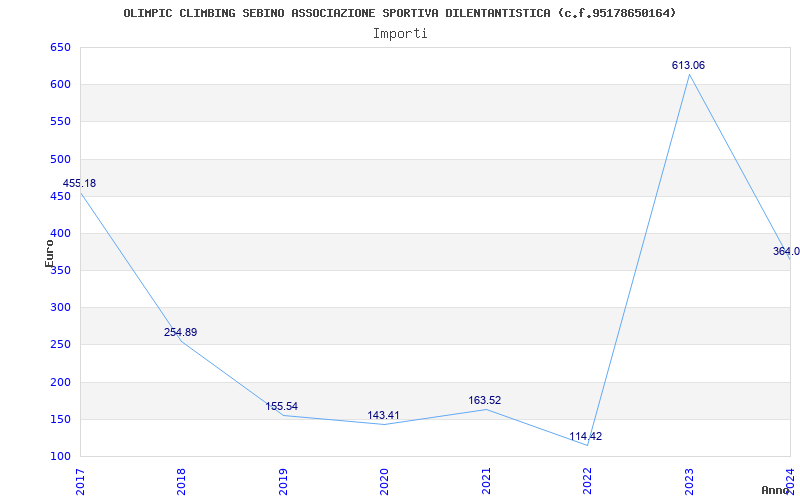This screenshot has width=800, height=500.
Task: Click the 2019 x-axis tick label
Action: 283,479
